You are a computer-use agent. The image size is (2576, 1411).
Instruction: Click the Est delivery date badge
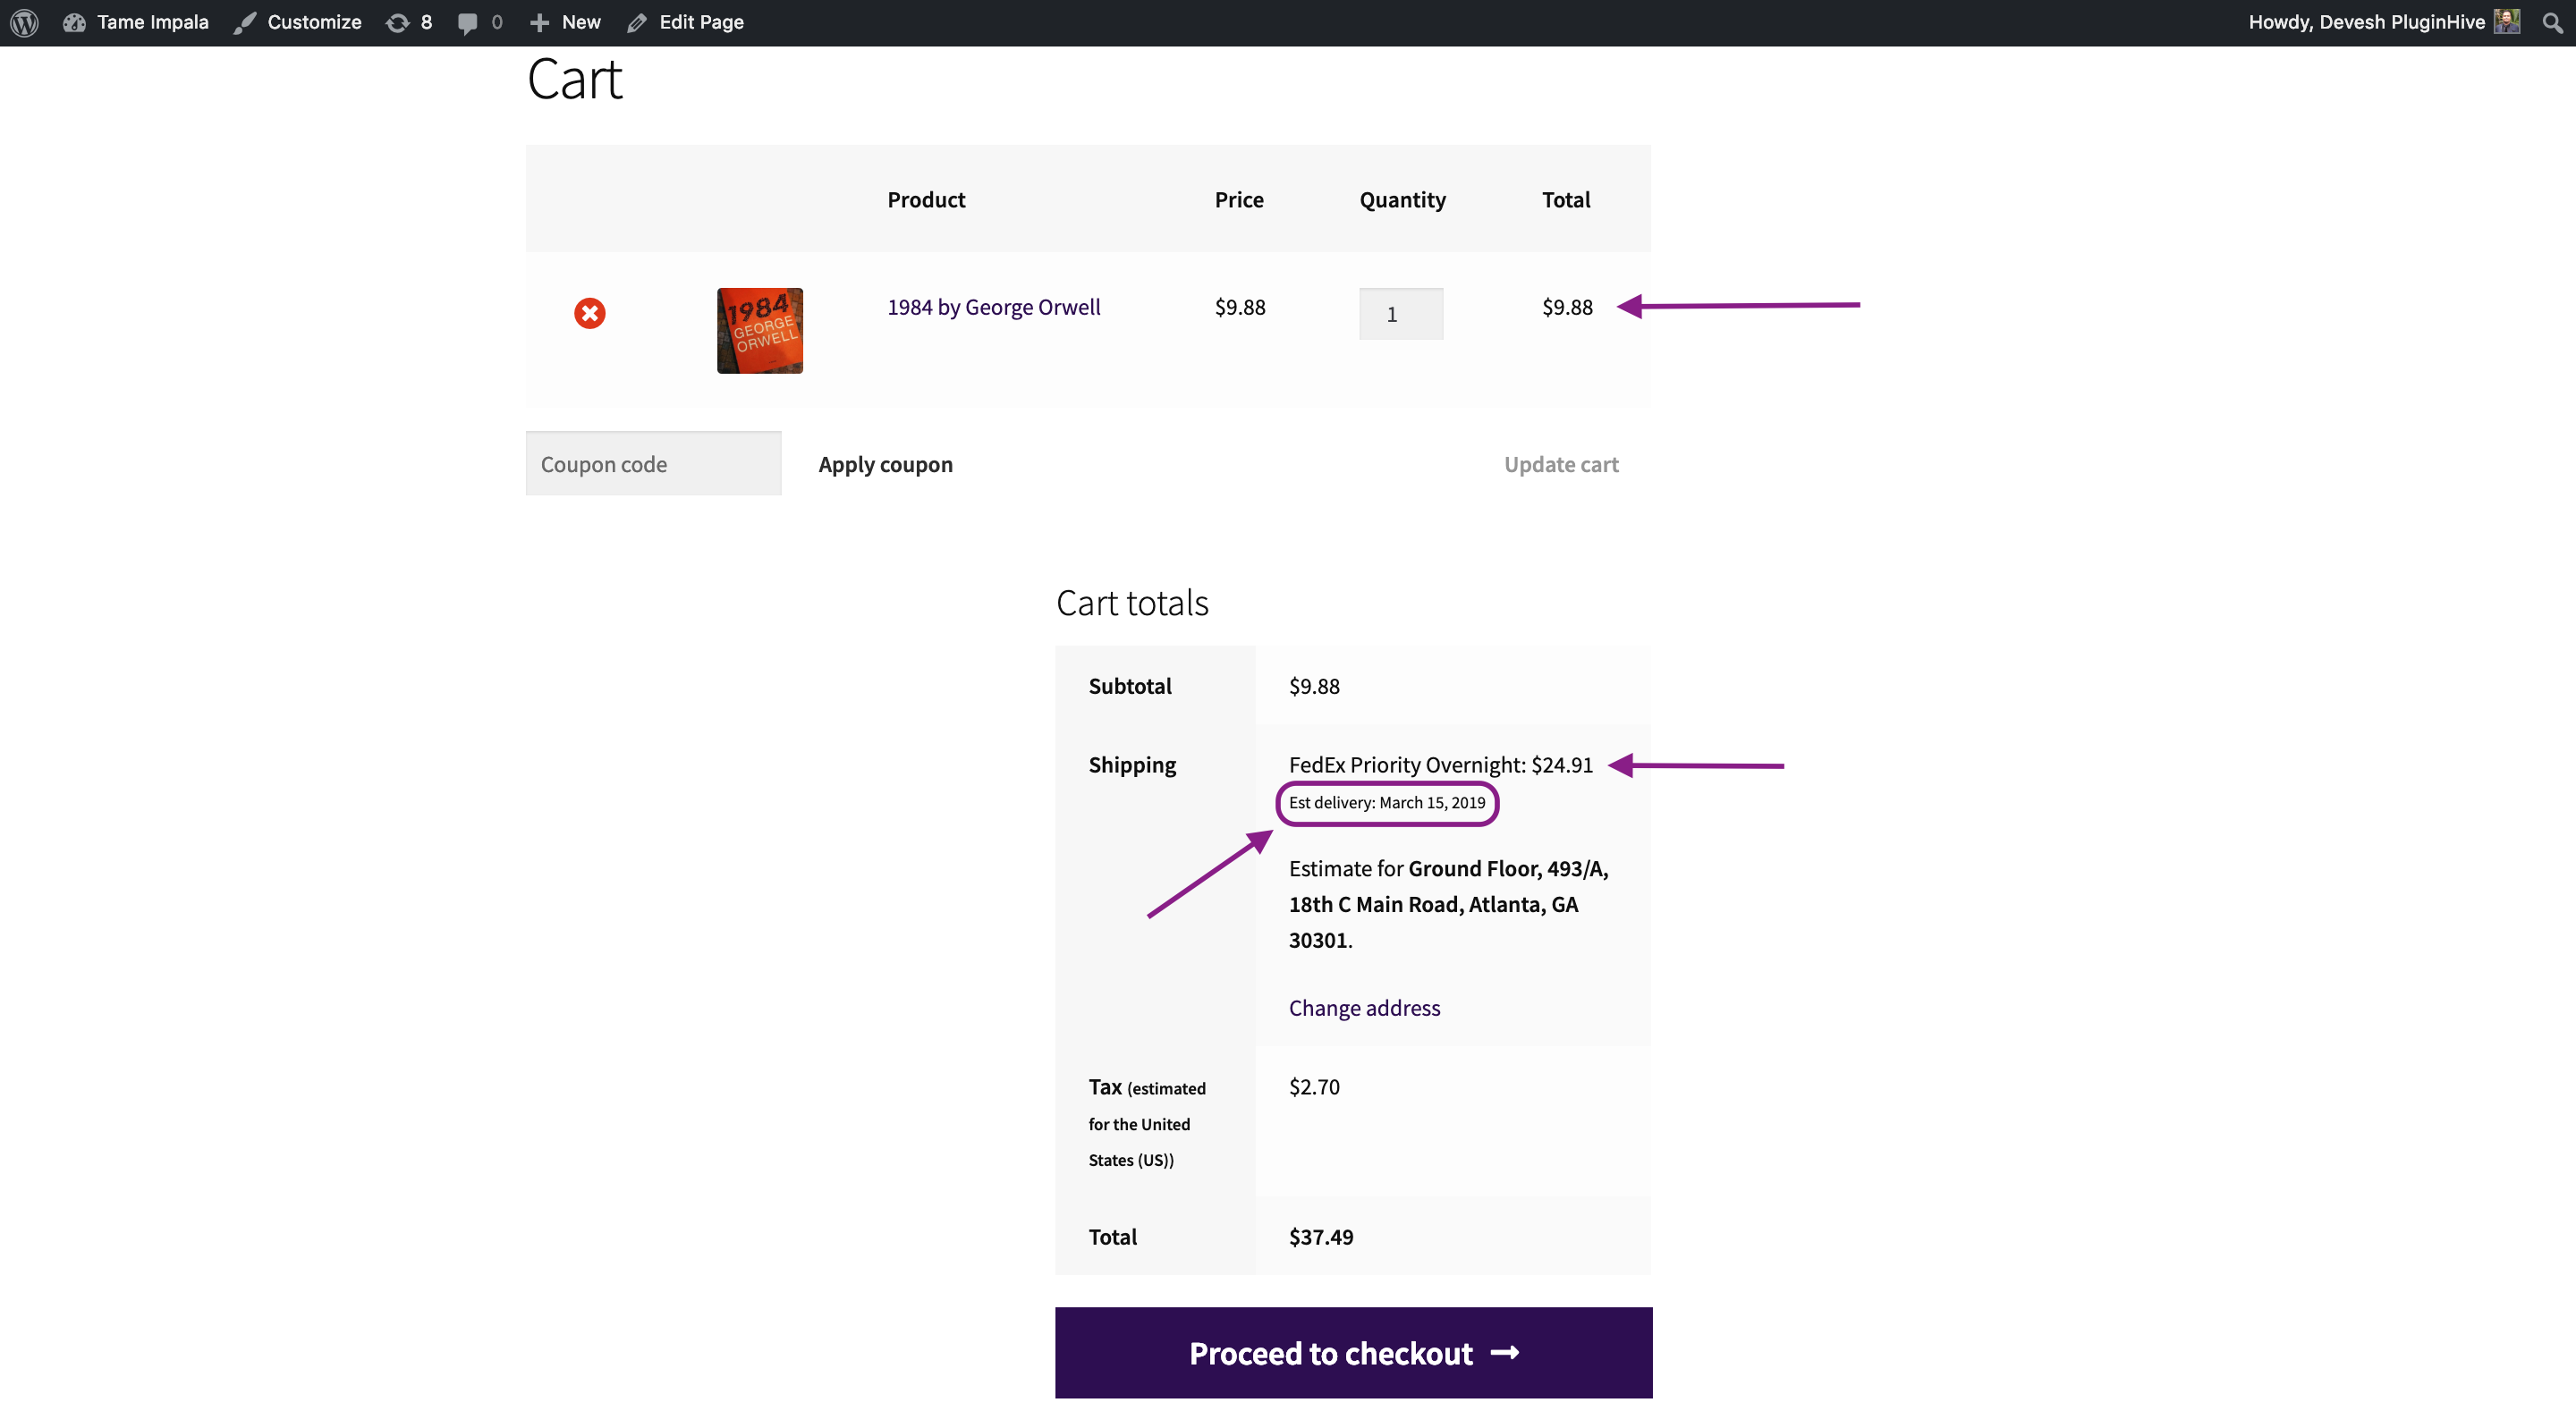pyautogui.click(x=1385, y=801)
